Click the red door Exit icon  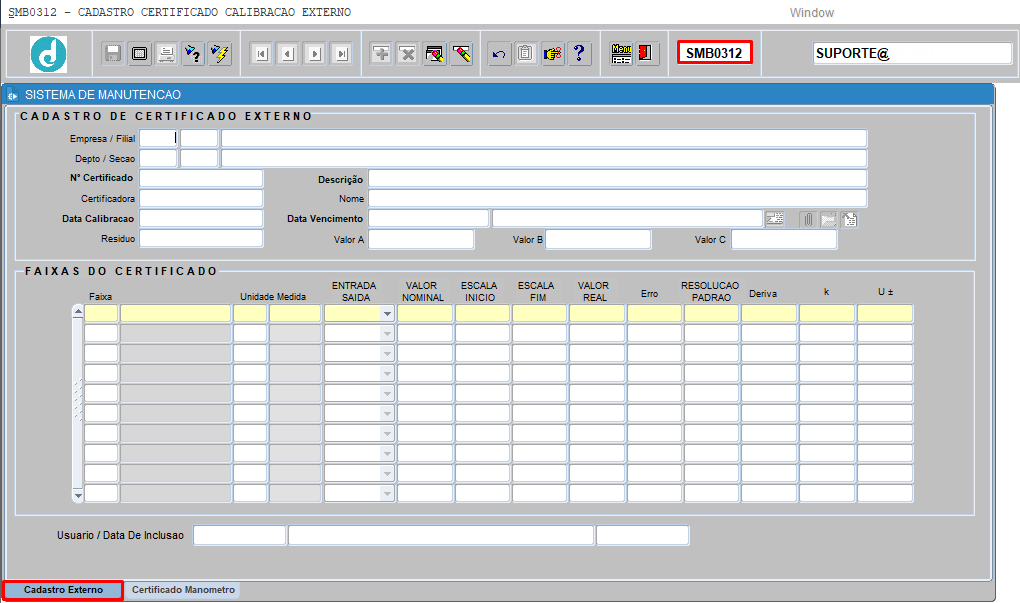pyautogui.click(x=646, y=53)
